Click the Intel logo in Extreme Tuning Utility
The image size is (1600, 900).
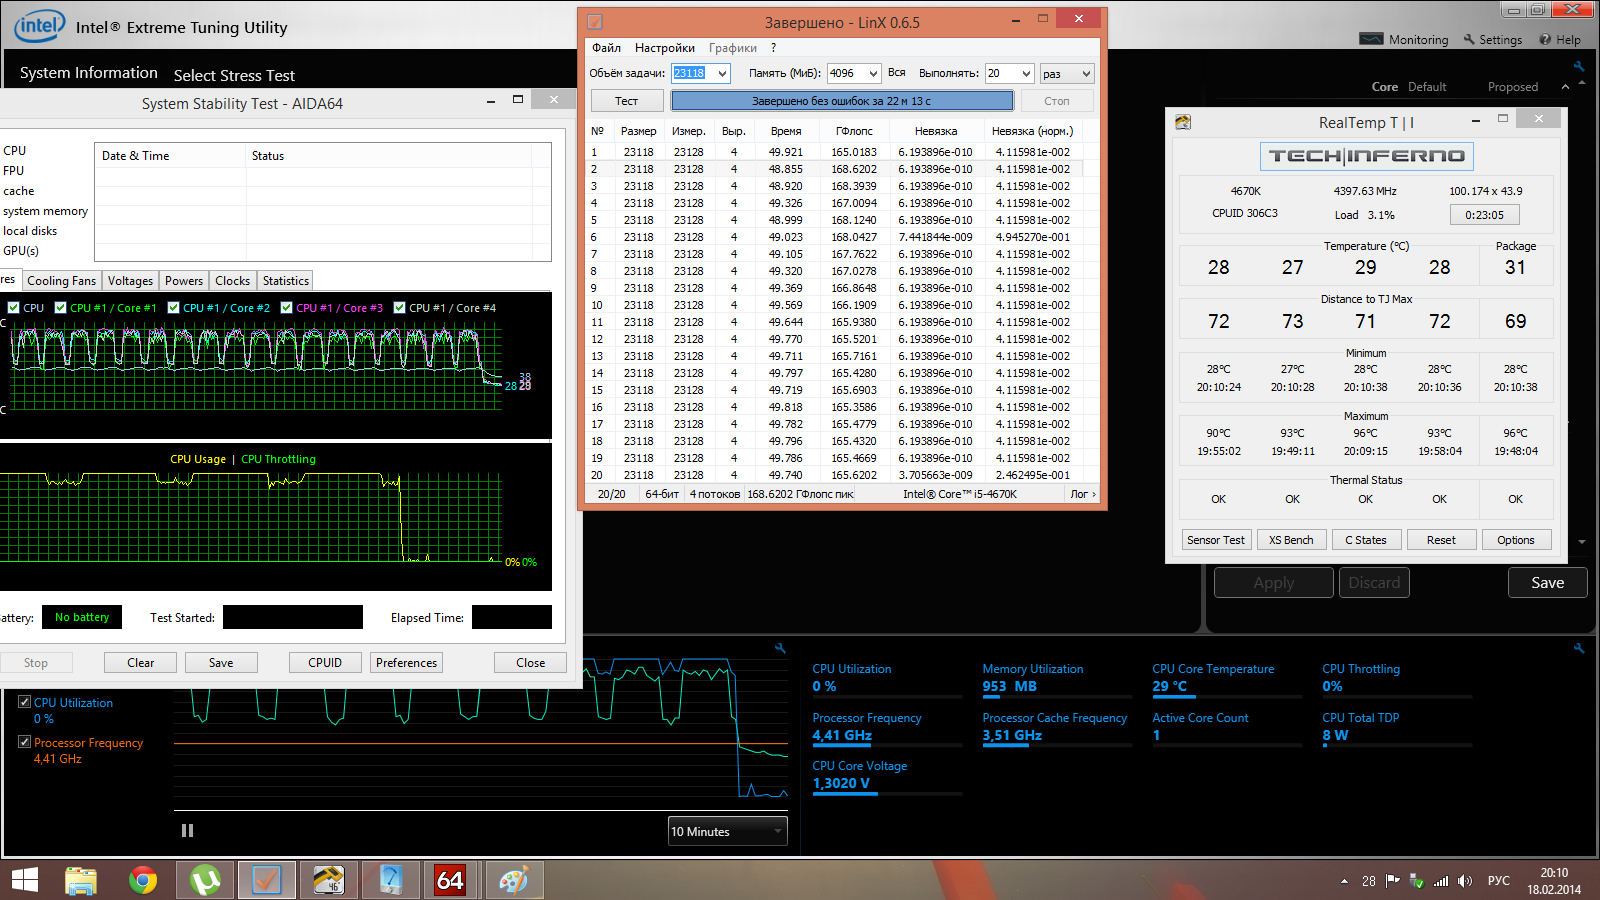40,26
